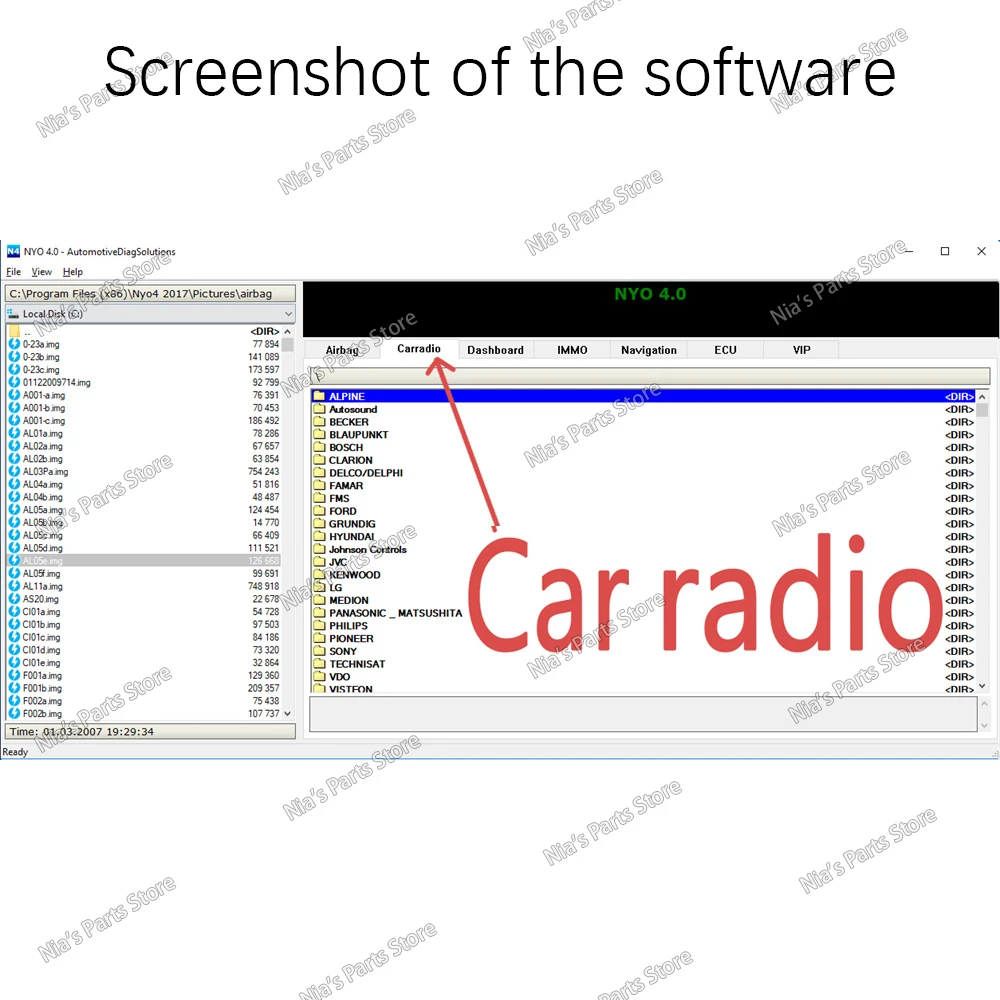Image resolution: width=1000 pixels, height=1000 pixels.
Task: Select file AL02a.img
Action: pyautogui.click(x=144, y=446)
